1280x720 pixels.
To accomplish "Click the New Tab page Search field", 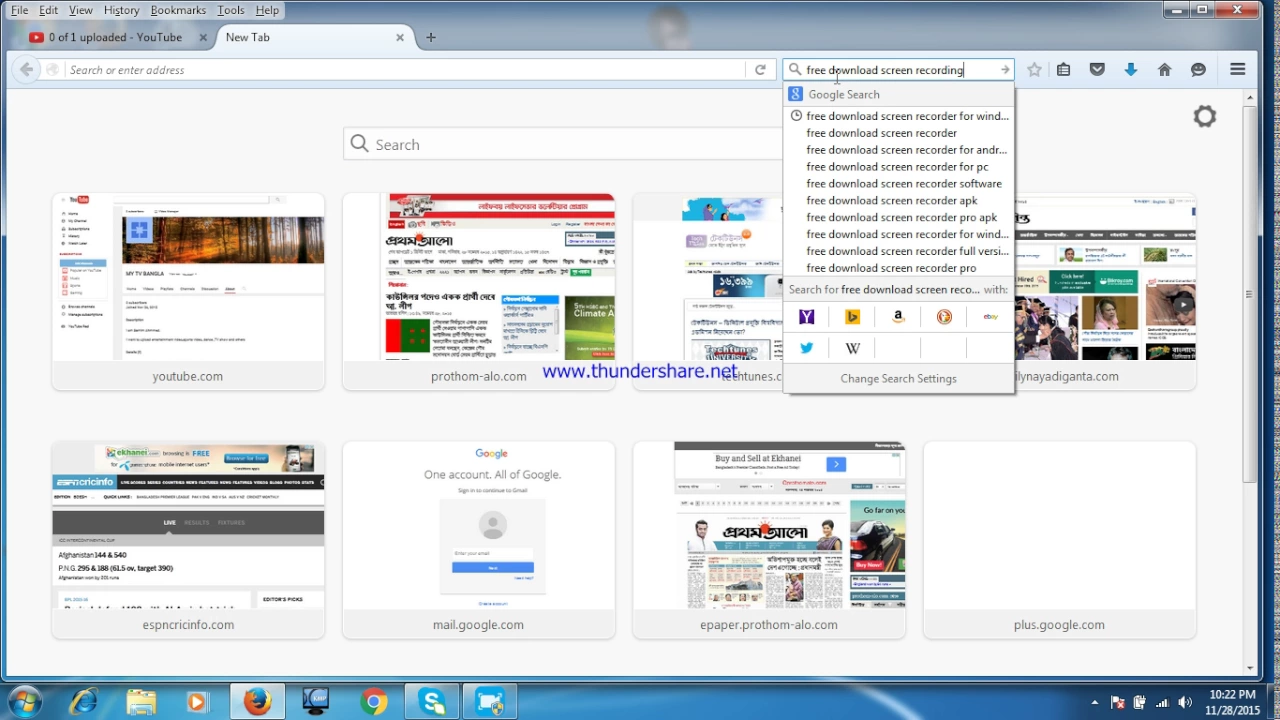I will click(x=565, y=144).
